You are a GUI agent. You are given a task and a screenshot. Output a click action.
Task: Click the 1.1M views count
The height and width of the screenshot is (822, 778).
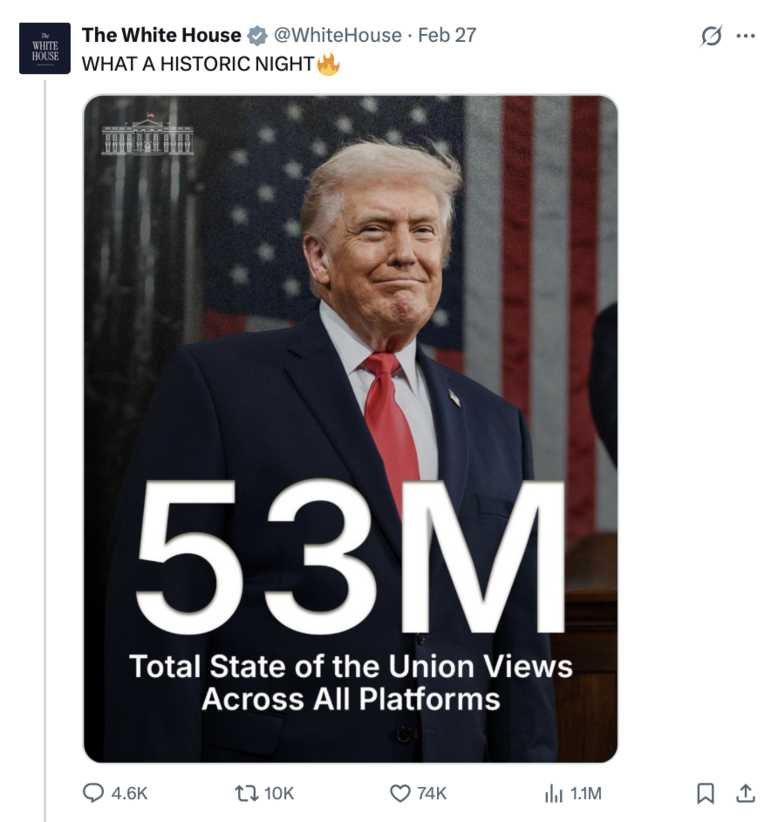click(x=586, y=793)
